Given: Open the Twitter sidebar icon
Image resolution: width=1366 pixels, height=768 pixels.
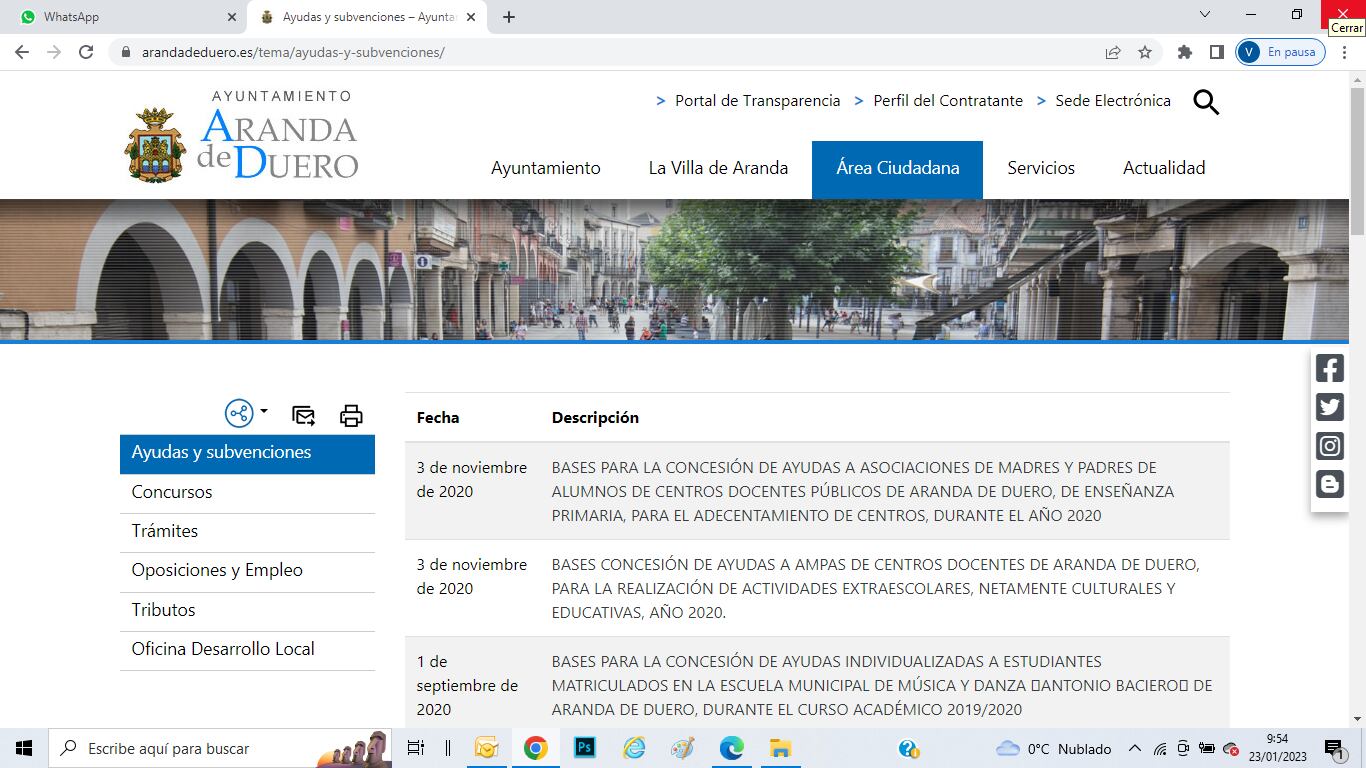Looking at the screenshot, I should coord(1329,407).
